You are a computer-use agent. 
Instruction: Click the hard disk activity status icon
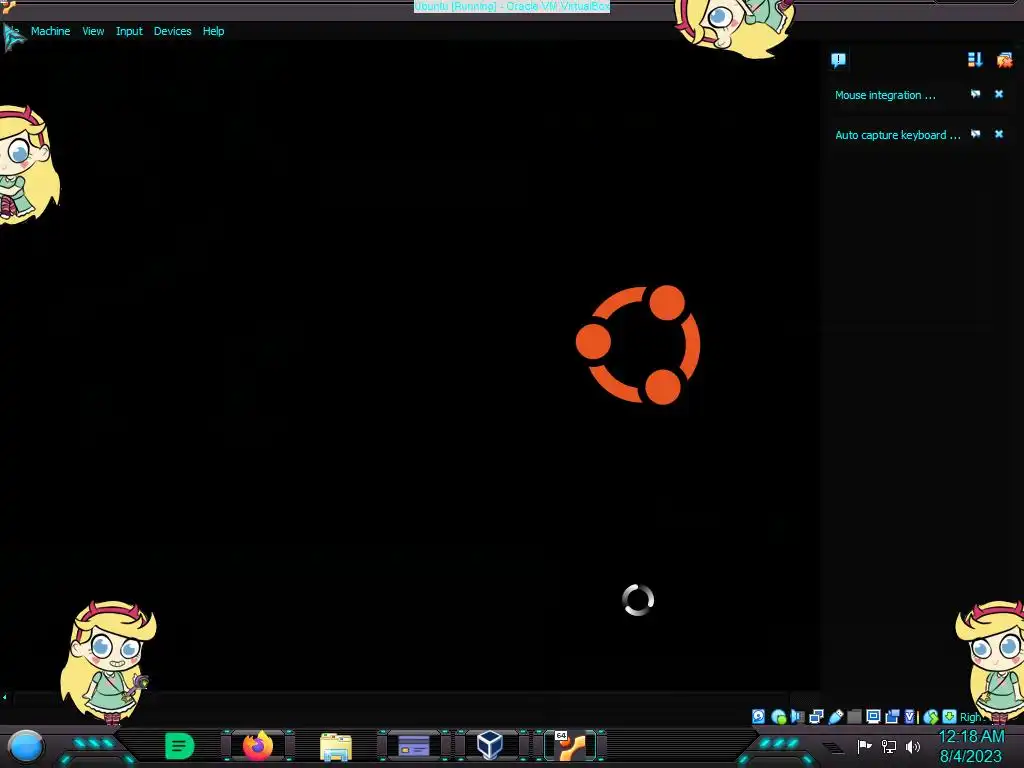[x=758, y=716]
